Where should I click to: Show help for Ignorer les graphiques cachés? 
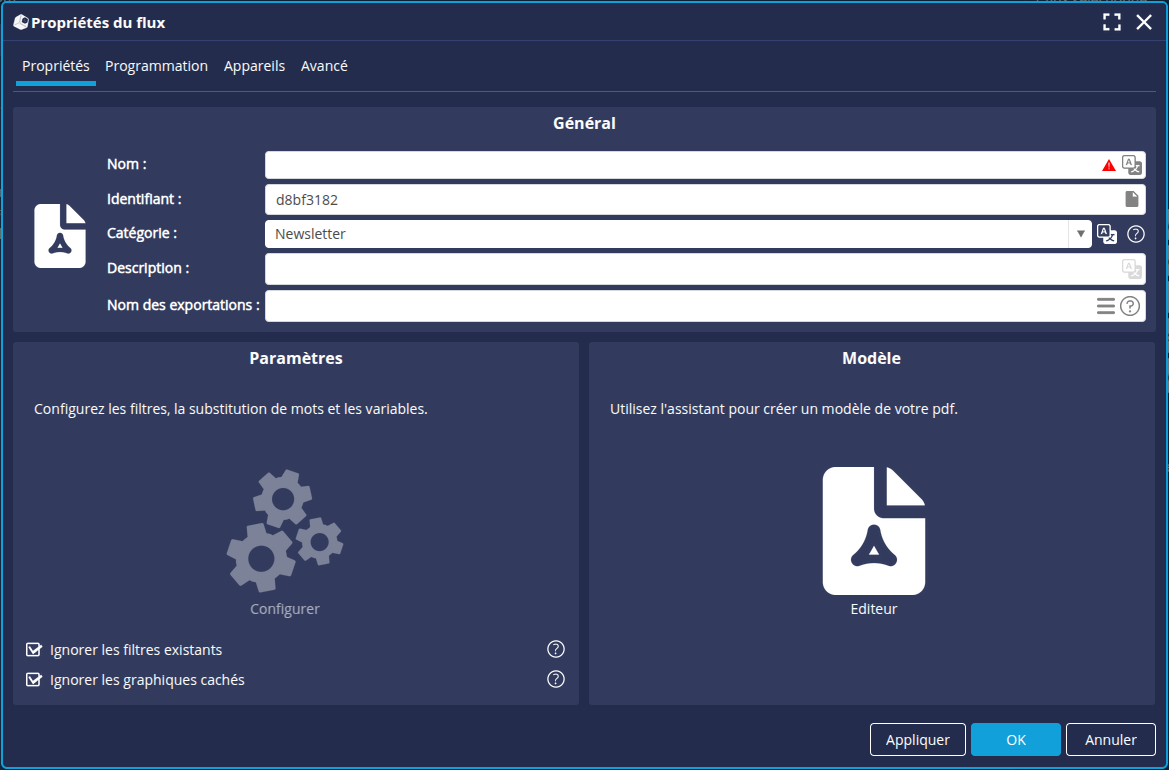click(556, 679)
